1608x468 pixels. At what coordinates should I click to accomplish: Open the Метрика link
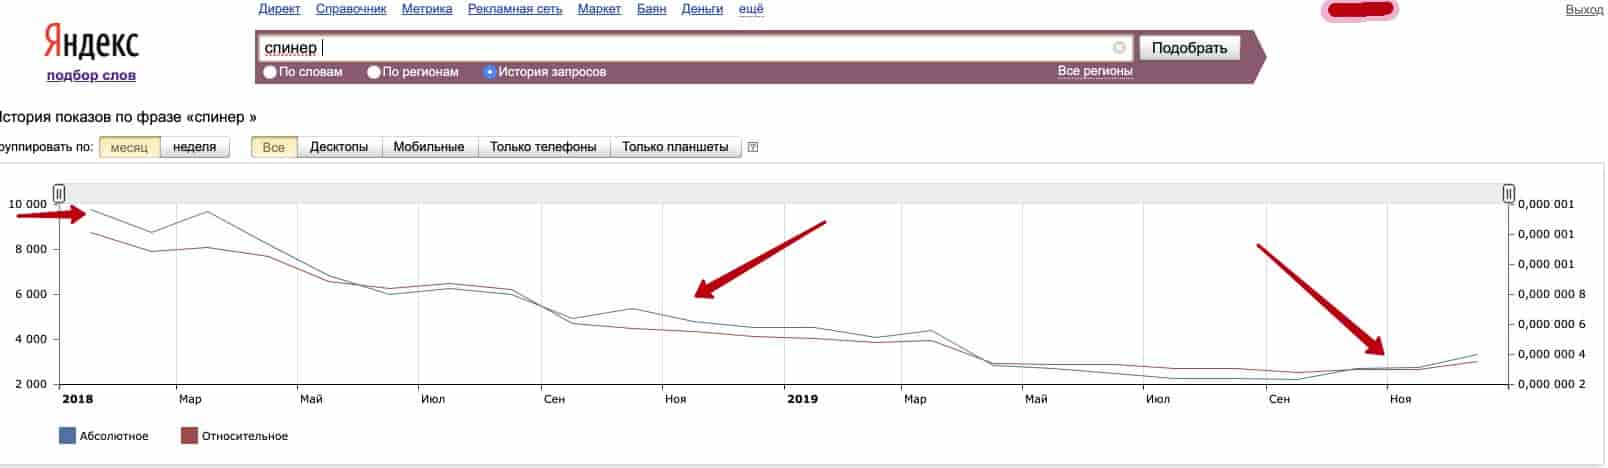(427, 9)
